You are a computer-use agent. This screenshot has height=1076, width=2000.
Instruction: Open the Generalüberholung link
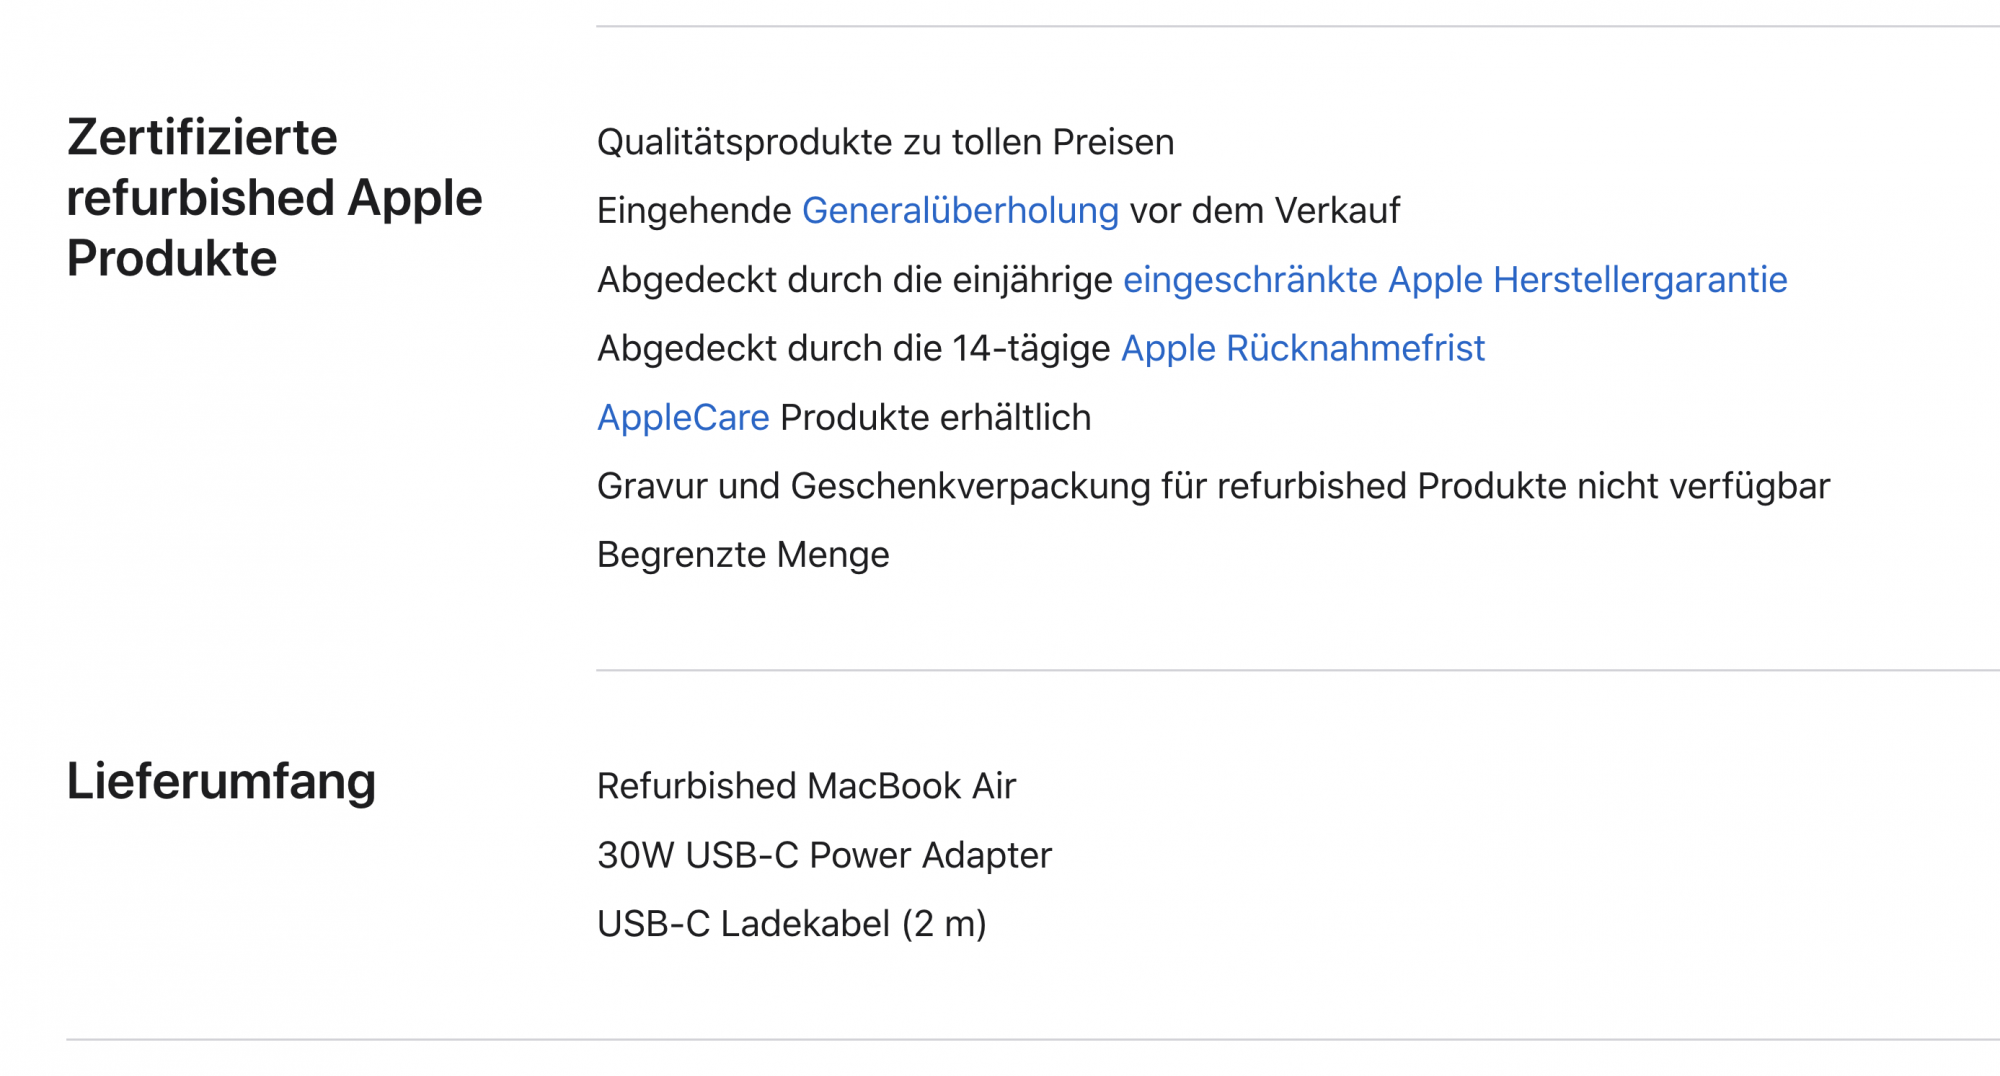tap(960, 211)
